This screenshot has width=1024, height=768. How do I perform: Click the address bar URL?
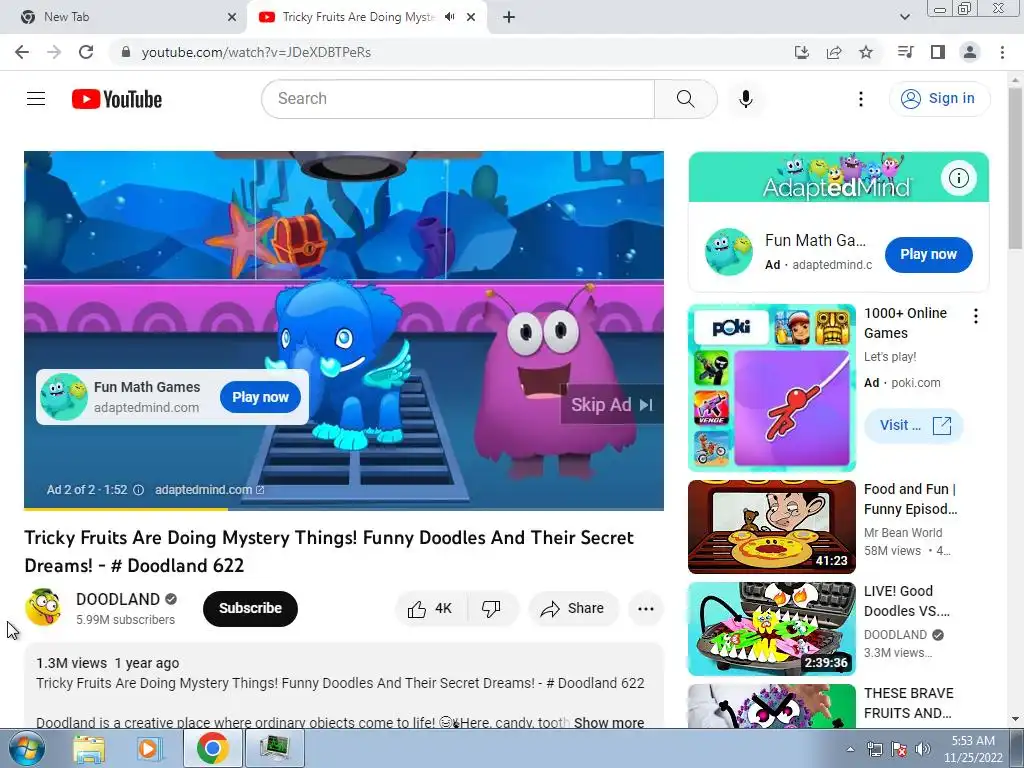point(256,52)
